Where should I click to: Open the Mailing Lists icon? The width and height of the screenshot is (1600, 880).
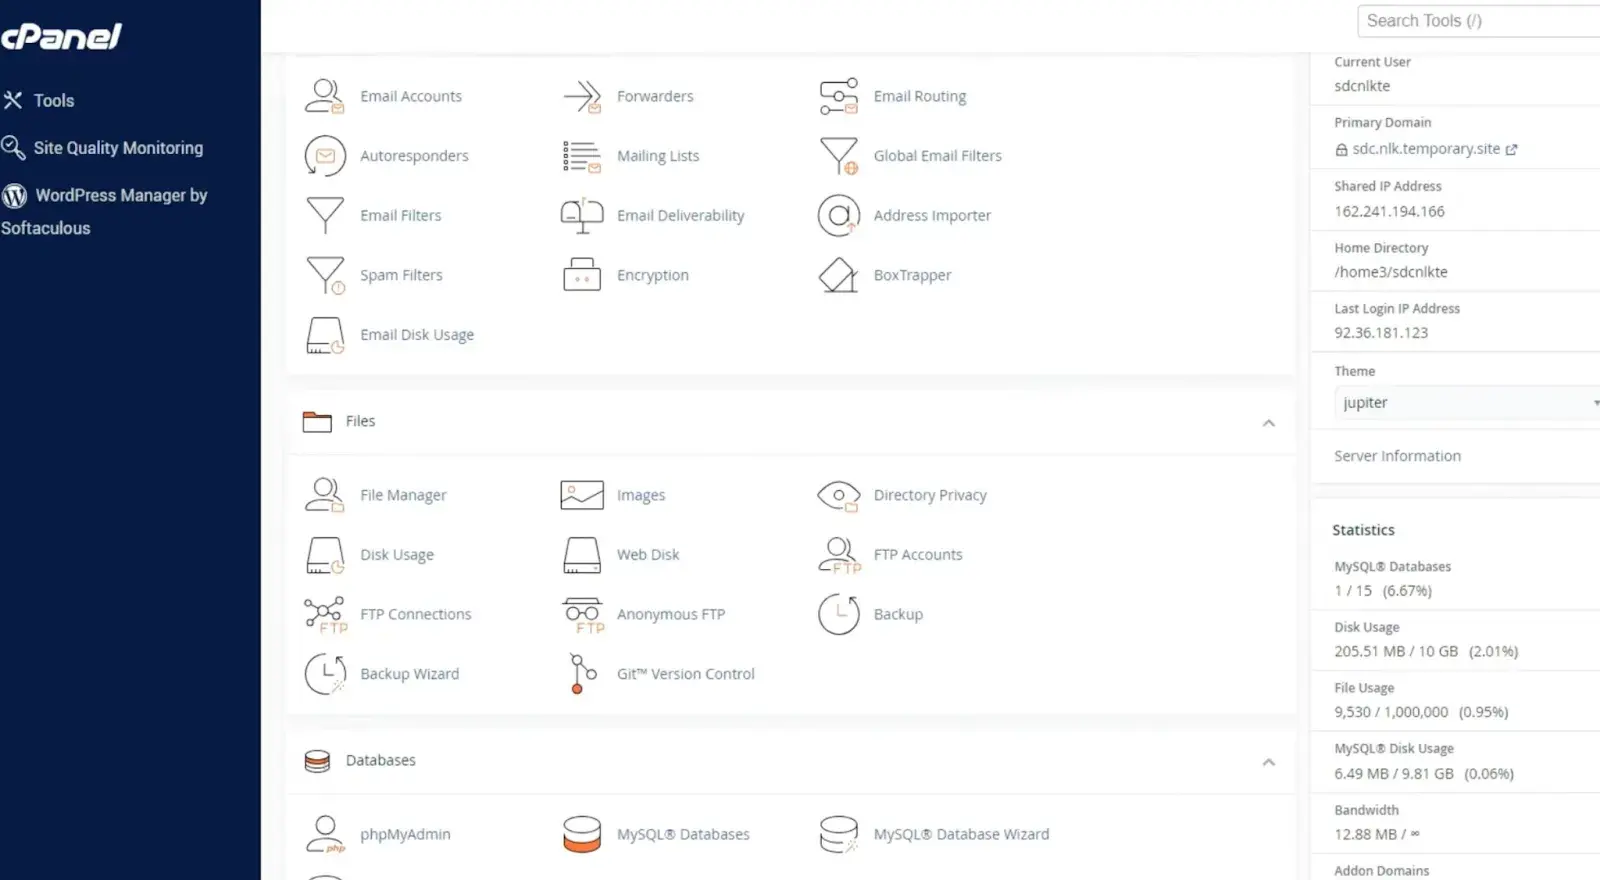click(x=582, y=156)
